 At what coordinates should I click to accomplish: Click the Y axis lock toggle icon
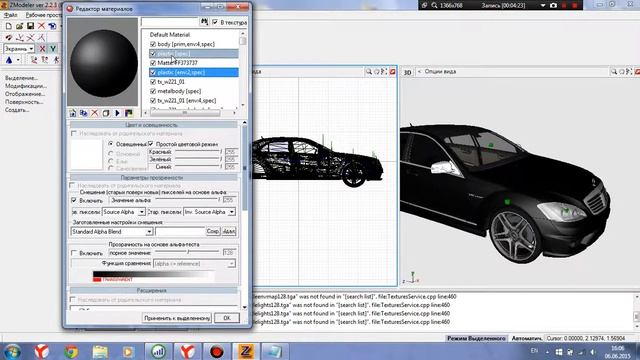tap(53, 49)
